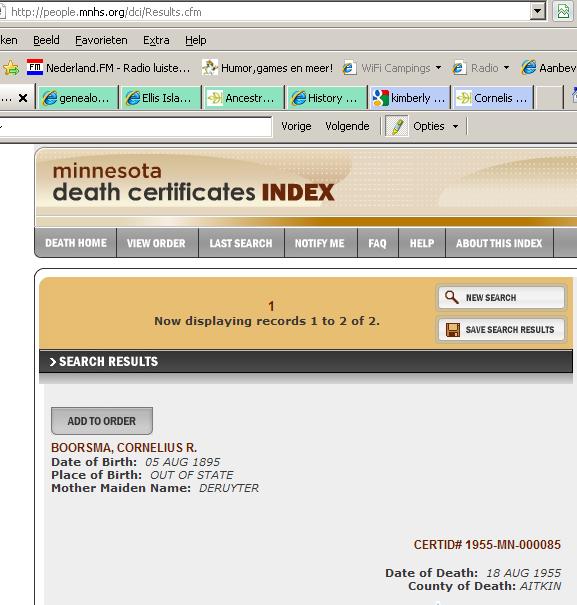Switch to the kimberly tab
577x605 pixels.
[409, 98]
